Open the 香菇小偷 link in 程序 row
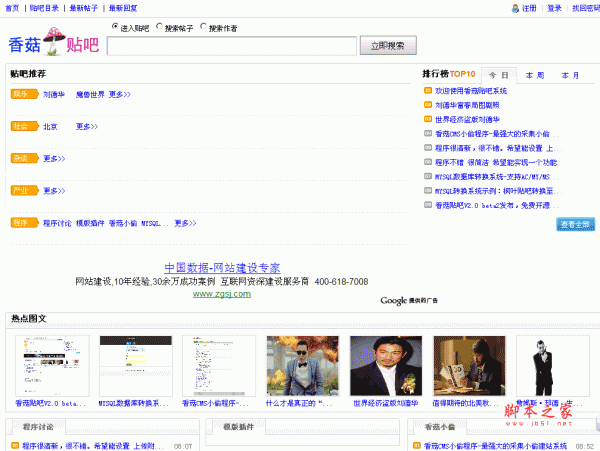This screenshot has width=600, height=451. tap(123, 223)
